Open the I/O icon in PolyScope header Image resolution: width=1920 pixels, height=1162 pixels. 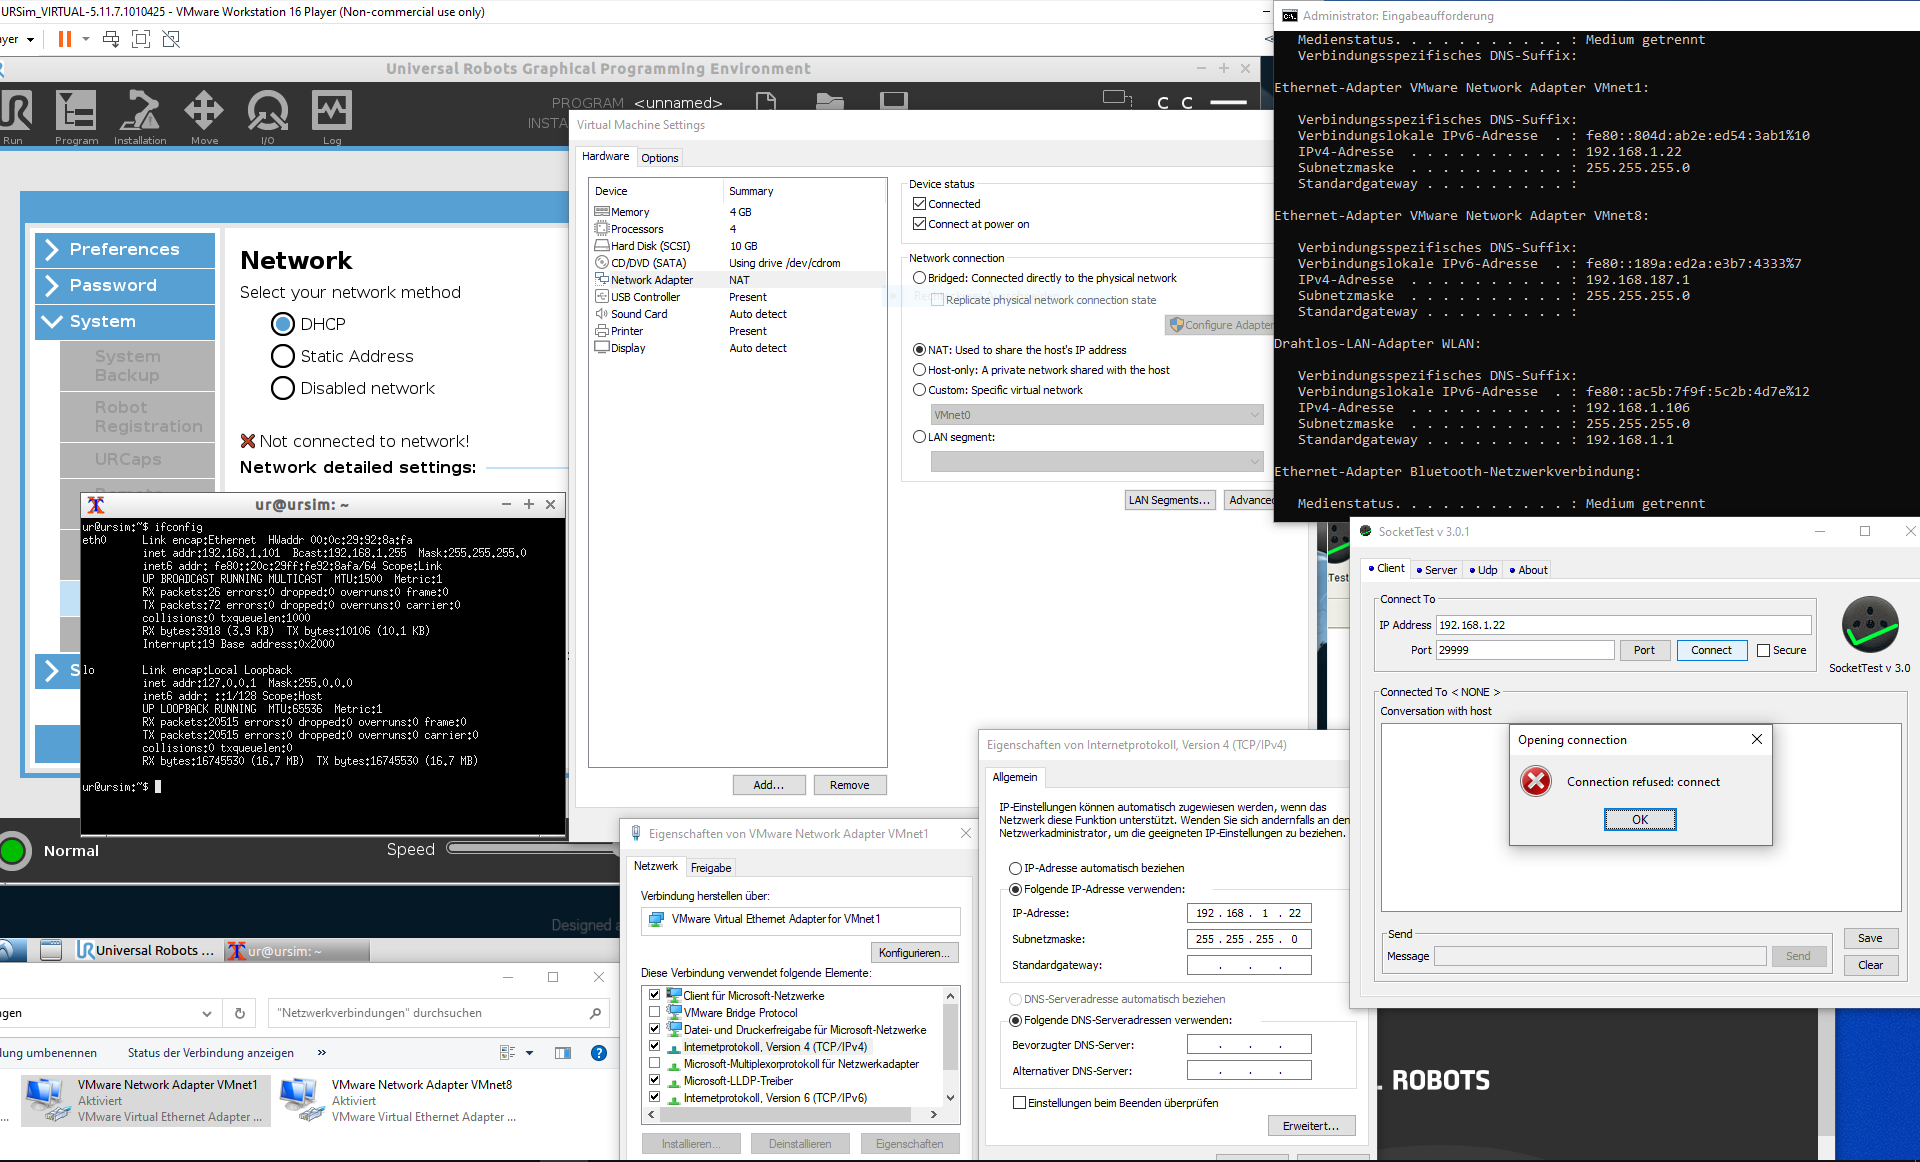[268, 111]
